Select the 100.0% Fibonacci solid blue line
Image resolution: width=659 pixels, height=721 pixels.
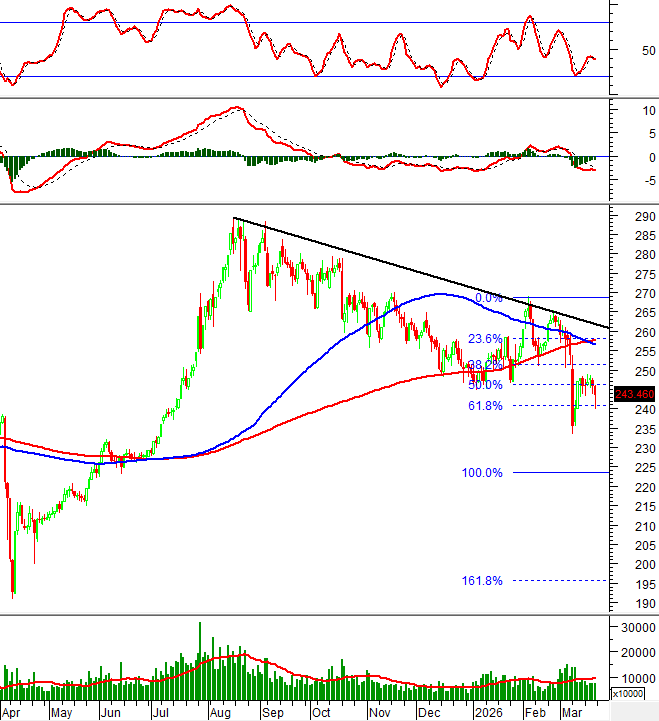(560, 472)
